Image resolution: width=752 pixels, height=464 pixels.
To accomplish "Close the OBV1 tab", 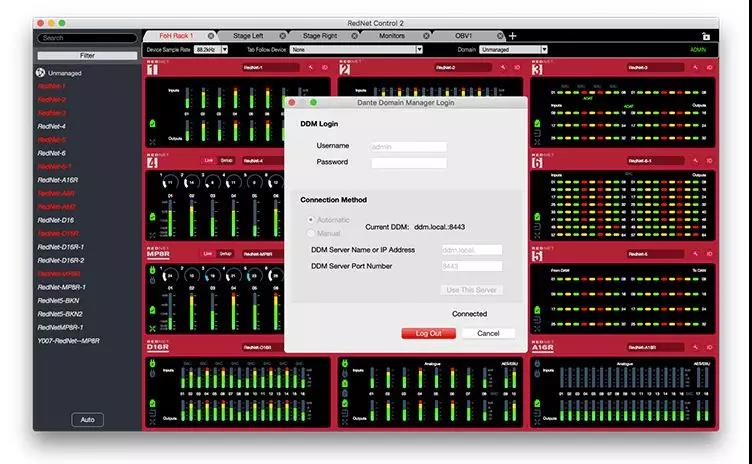I will pos(500,36).
